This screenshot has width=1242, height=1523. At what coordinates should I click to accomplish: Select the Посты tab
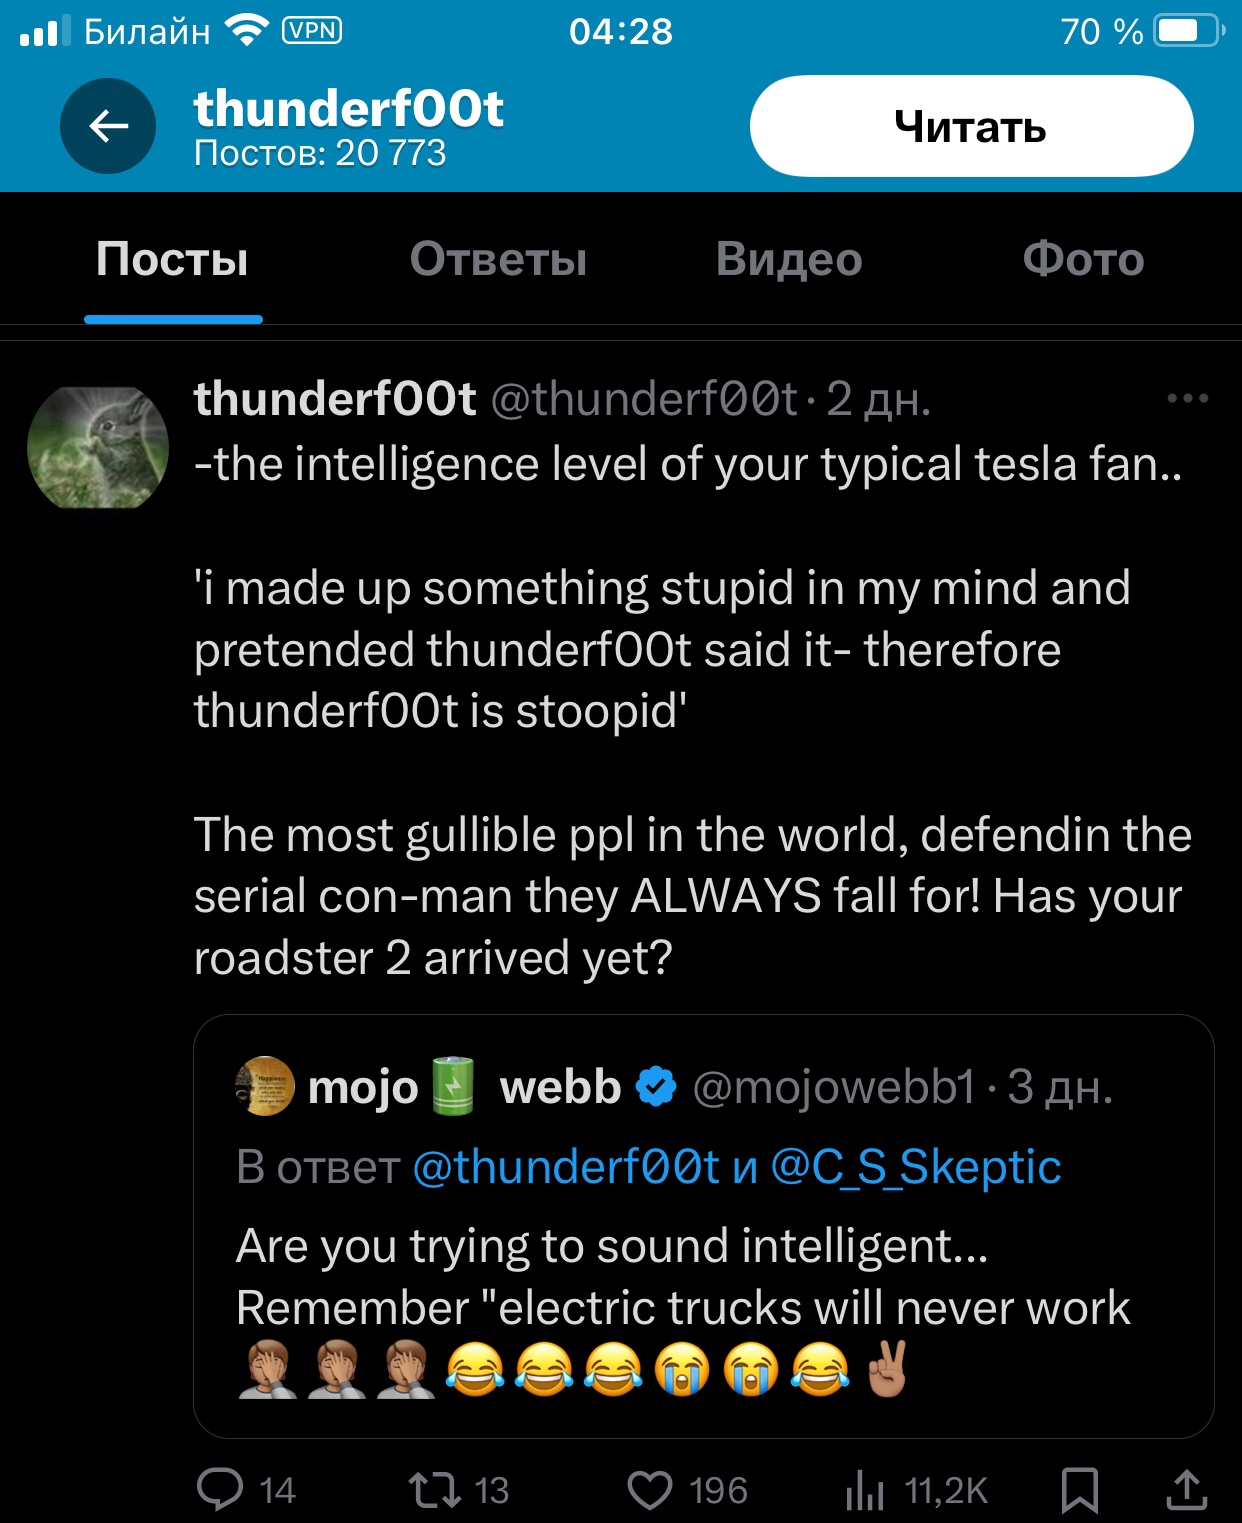pyautogui.click(x=172, y=259)
